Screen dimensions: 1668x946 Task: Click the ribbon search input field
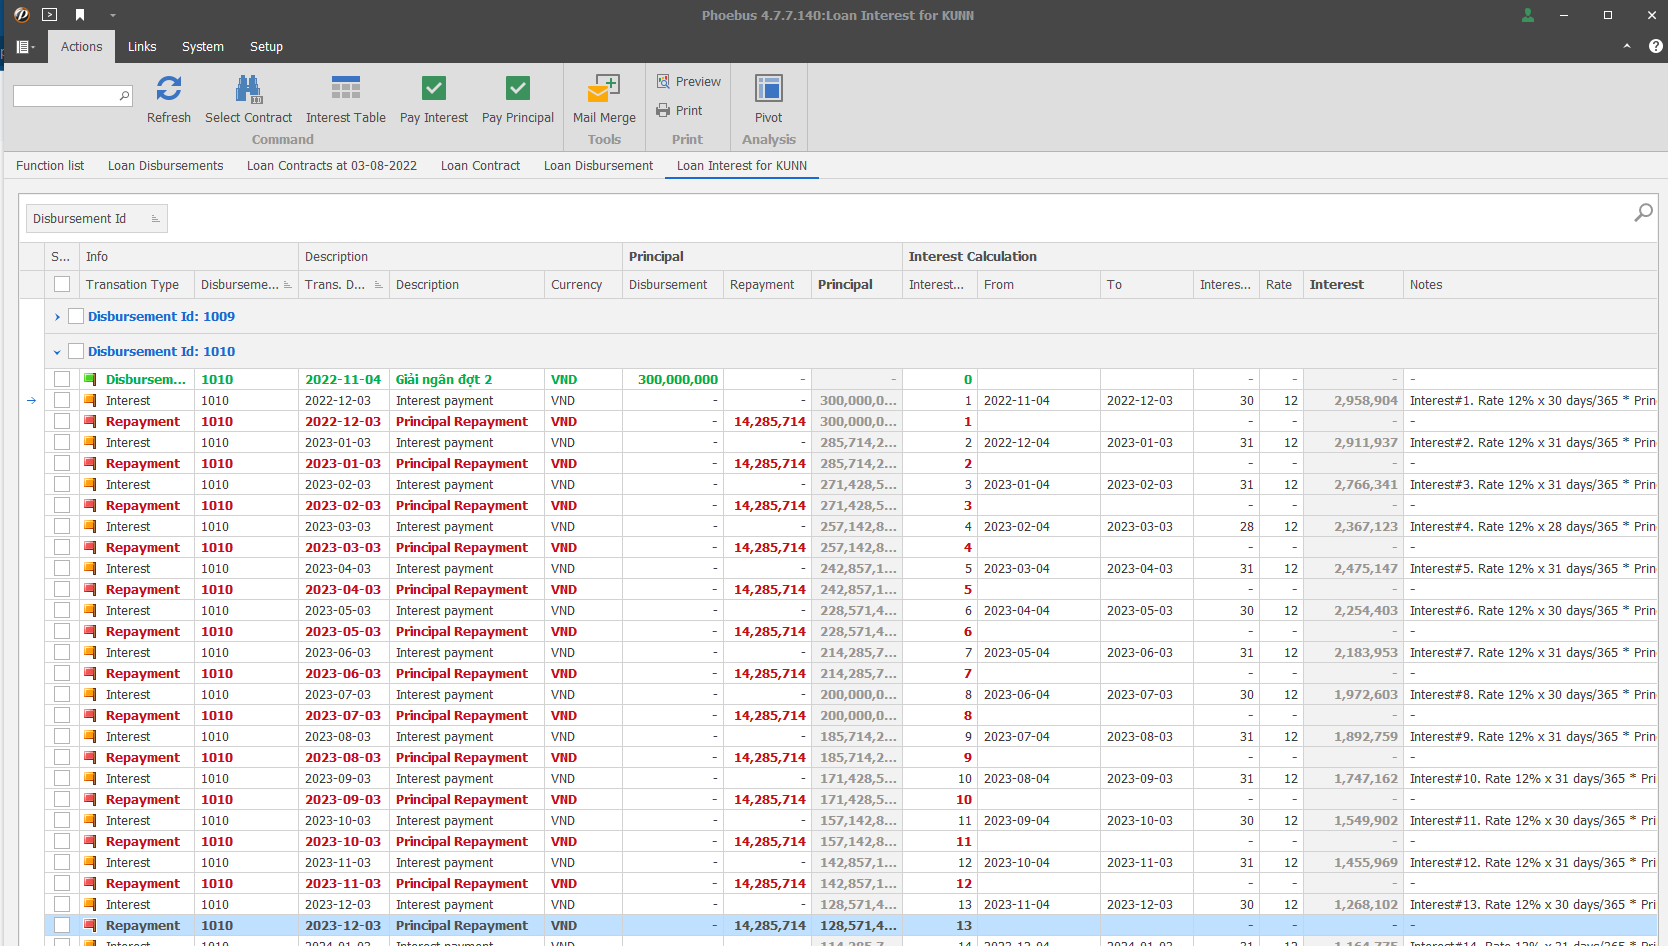[66, 96]
